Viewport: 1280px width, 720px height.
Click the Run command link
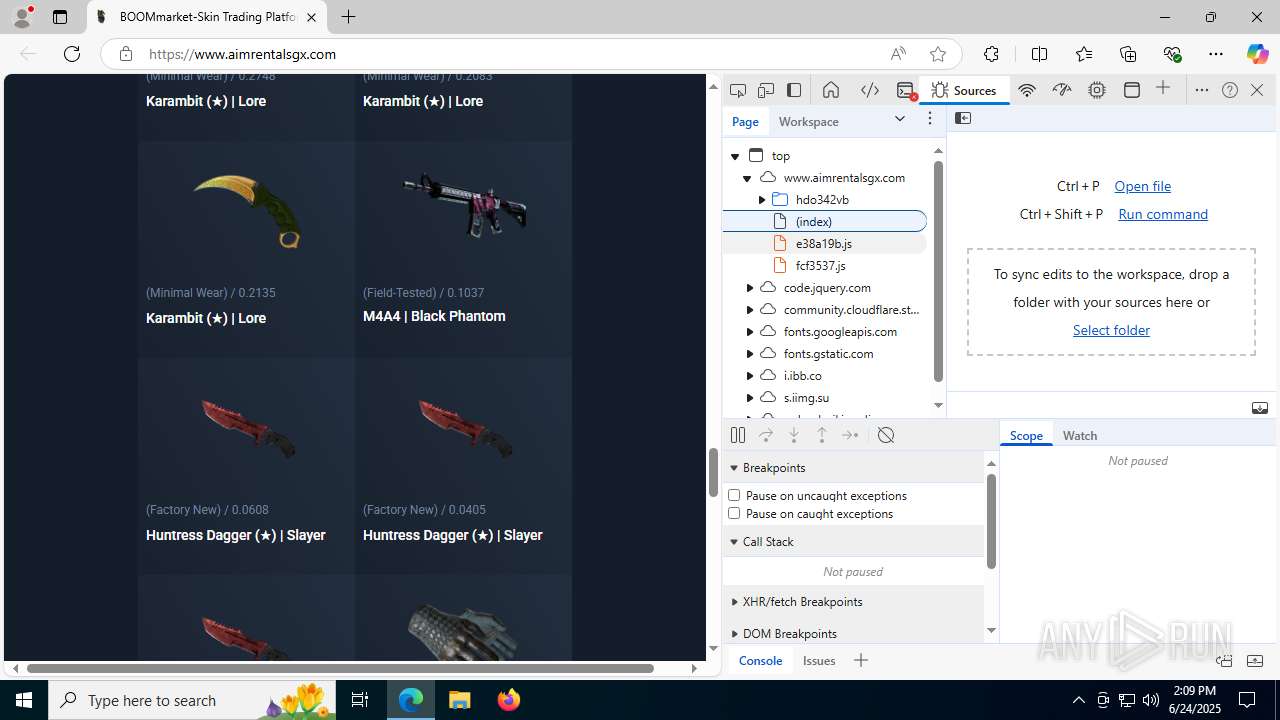(1163, 214)
